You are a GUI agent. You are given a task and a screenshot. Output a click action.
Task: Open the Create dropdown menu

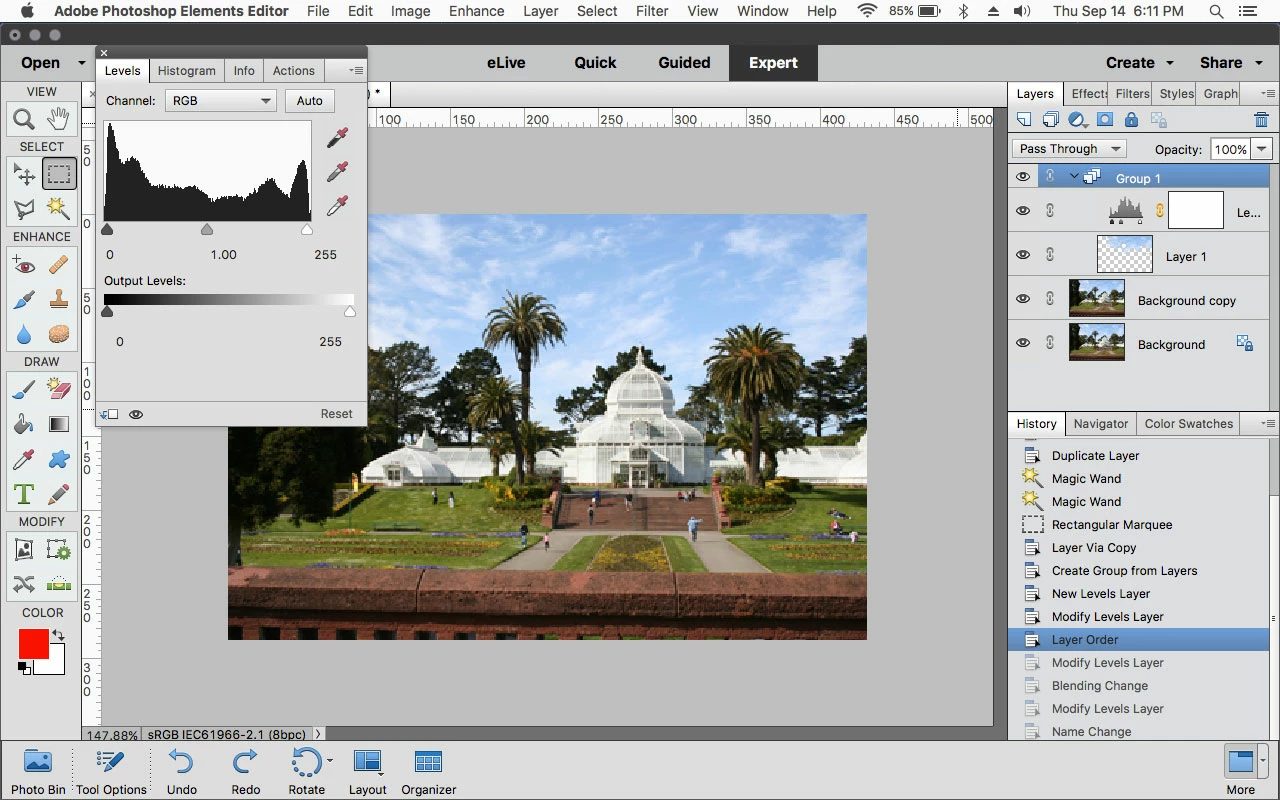[1140, 62]
